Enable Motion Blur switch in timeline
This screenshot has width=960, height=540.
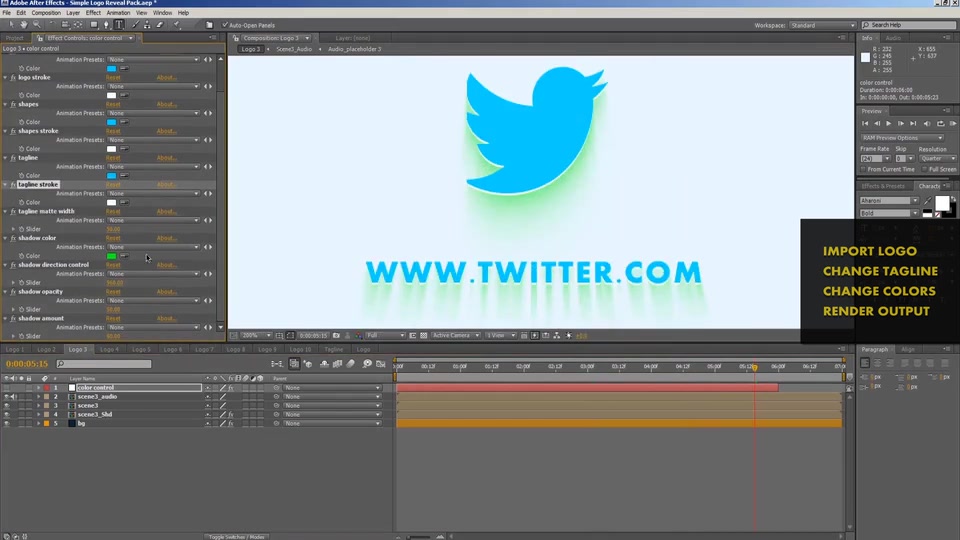pos(351,364)
